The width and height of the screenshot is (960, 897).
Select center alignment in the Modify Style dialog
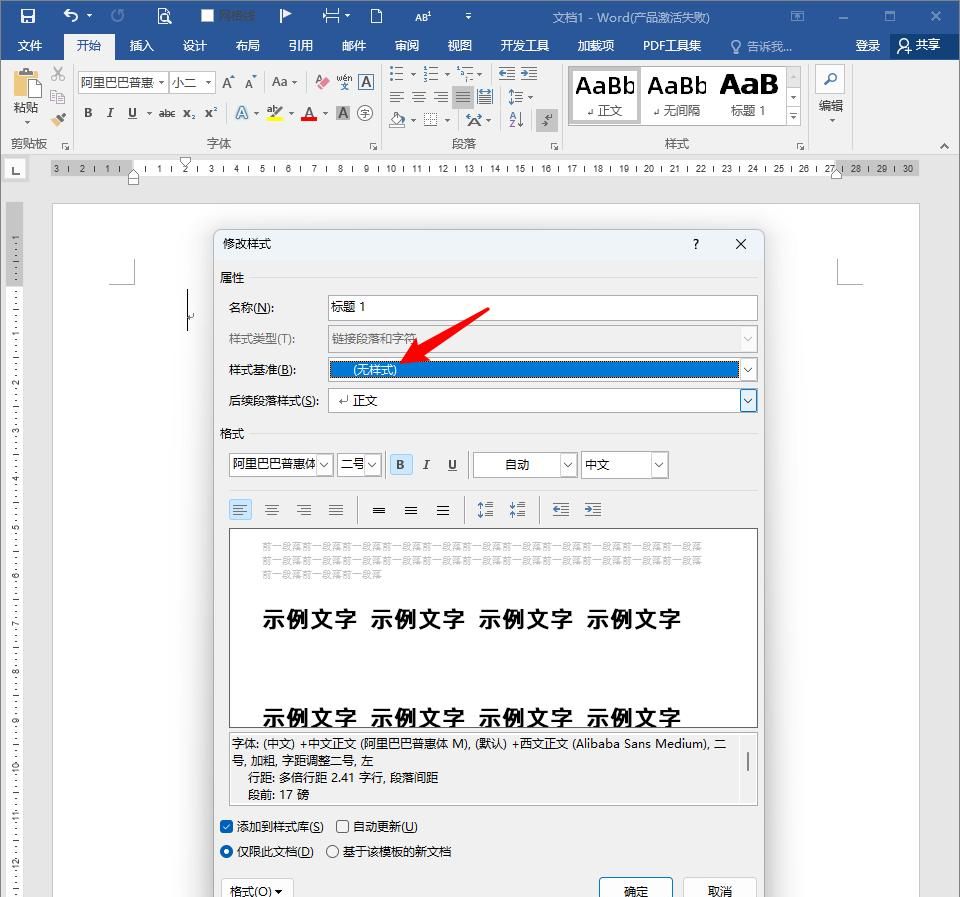(x=272, y=510)
